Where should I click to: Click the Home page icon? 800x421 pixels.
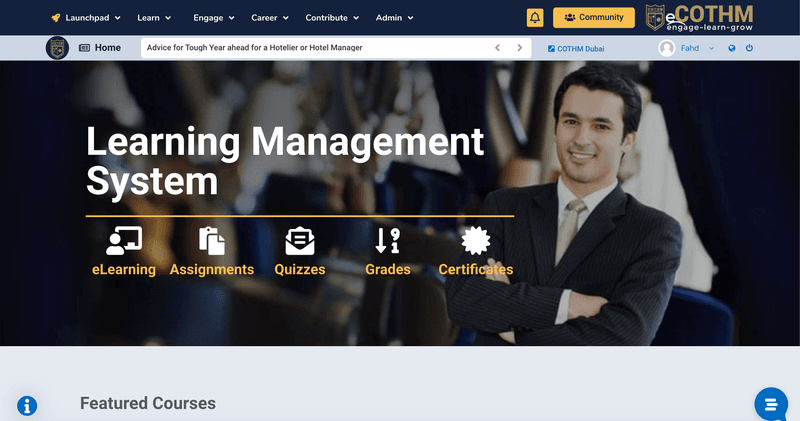pyautogui.click(x=84, y=48)
